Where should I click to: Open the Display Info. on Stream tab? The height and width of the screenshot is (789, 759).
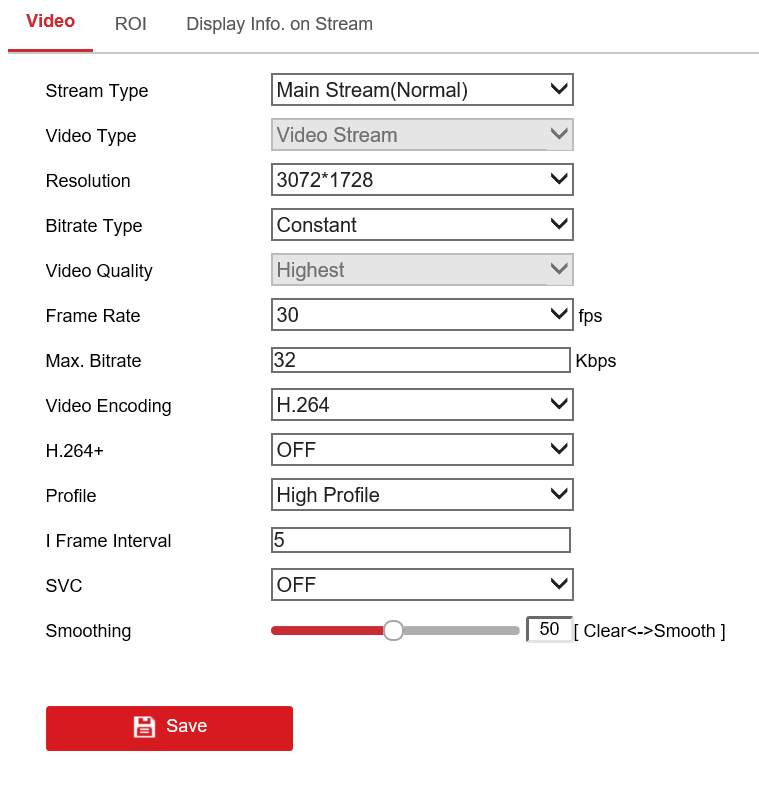pyautogui.click(x=279, y=24)
